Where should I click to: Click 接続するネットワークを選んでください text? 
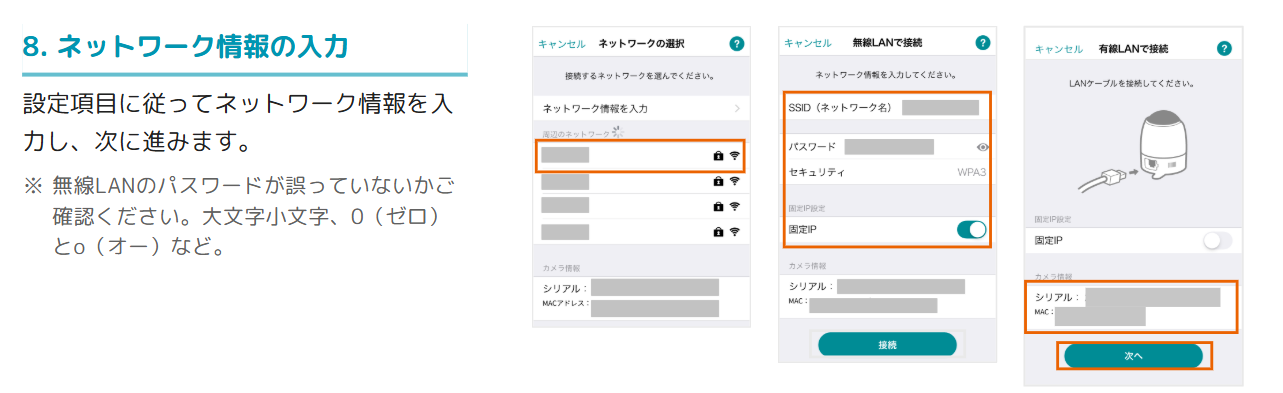[640, 75]
